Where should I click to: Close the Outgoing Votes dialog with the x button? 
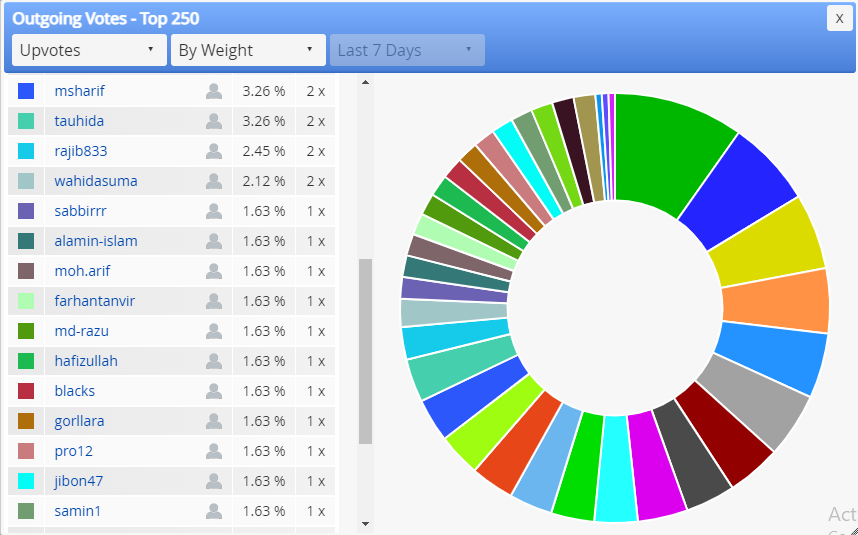coord(839,19)
